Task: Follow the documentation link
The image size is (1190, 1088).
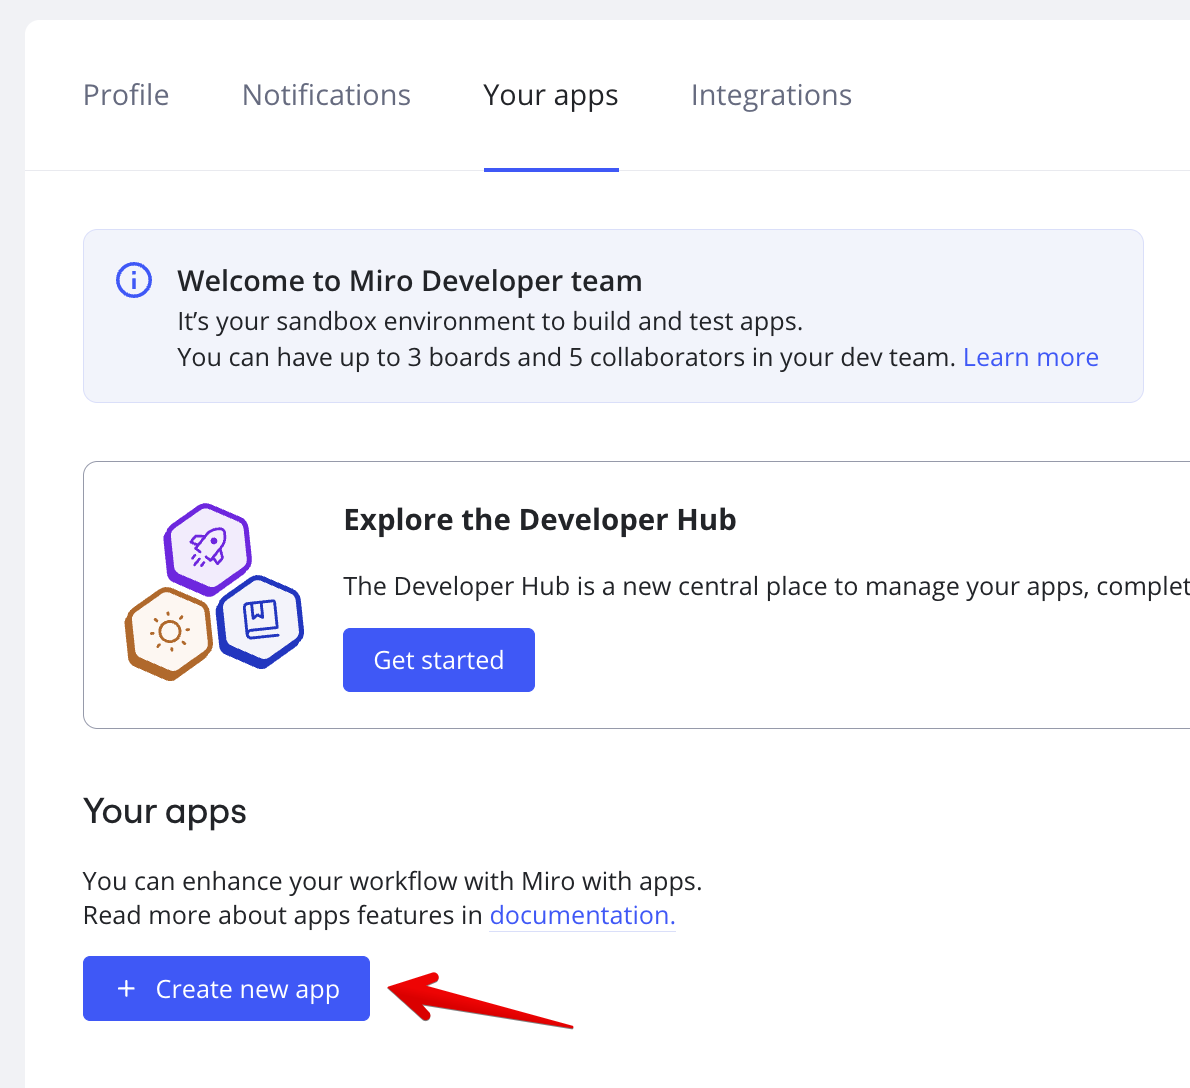Action: click(581, 915)
